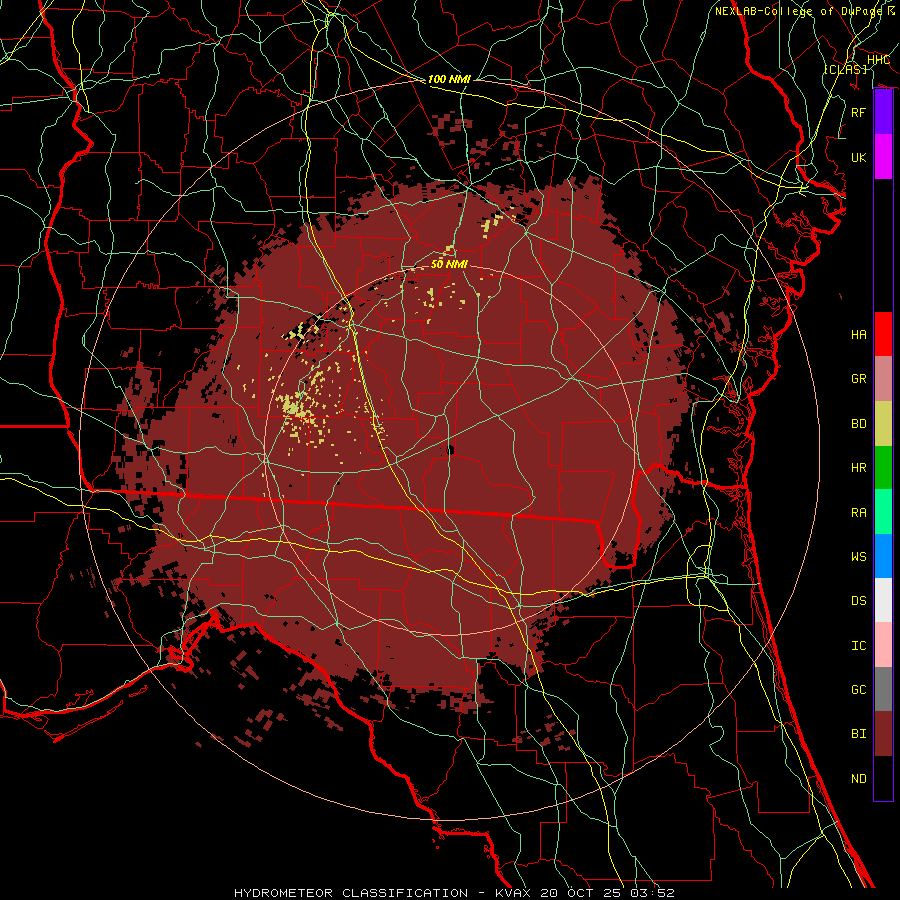Screen dimensions: 900x900
Task: Click the 20 OCT 25 date text
Action: click(x=581, y=893)
